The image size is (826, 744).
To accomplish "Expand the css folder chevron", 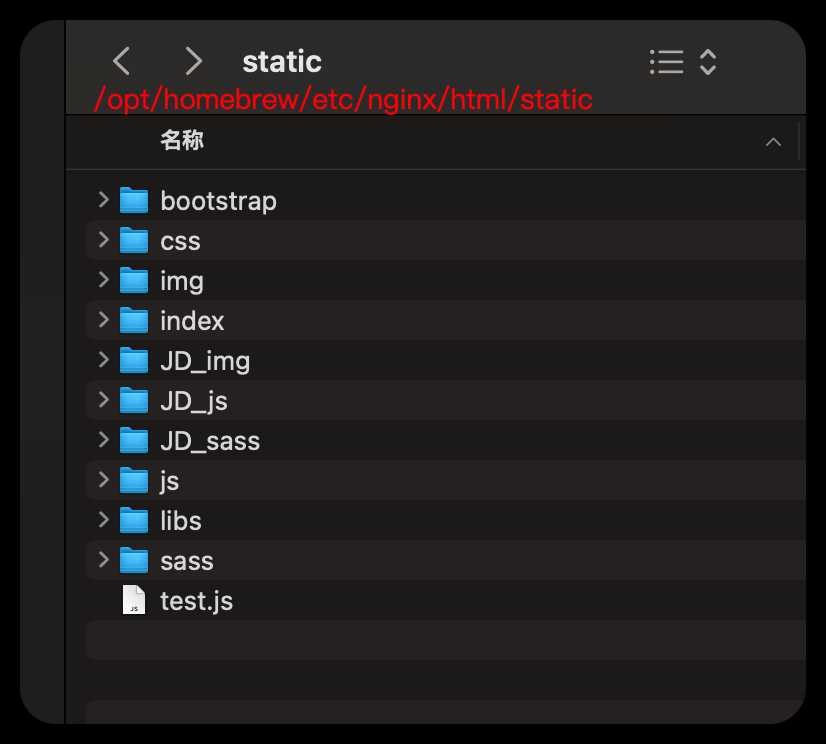I will click(103, 240).
